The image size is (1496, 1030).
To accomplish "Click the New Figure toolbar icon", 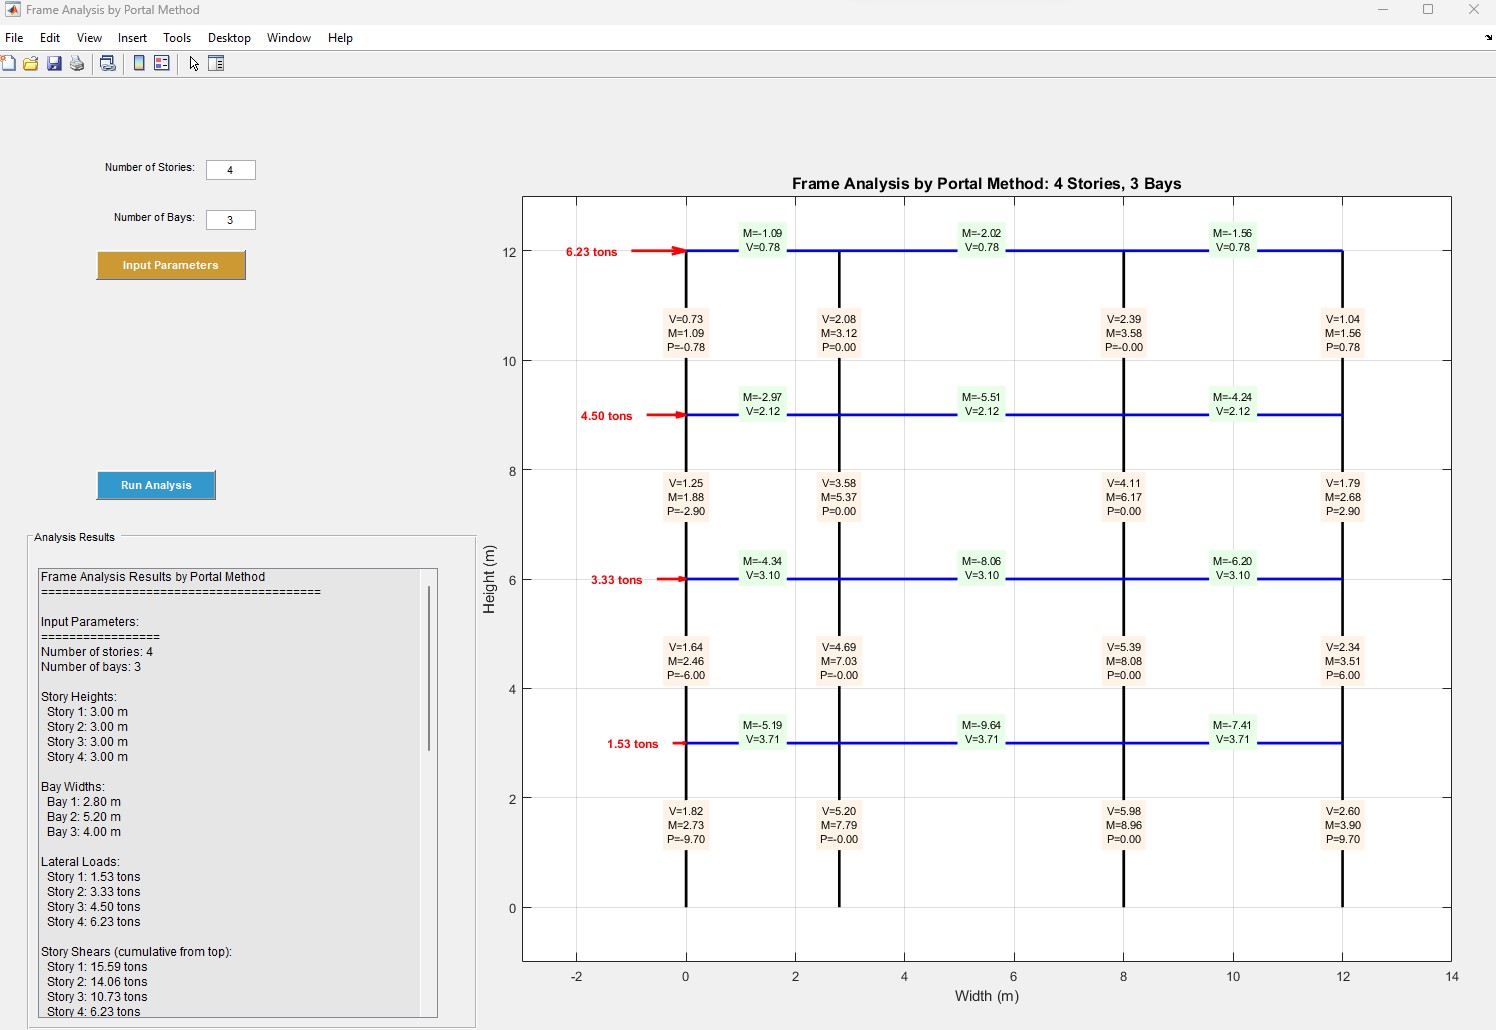I will click(x=8, y=64).
